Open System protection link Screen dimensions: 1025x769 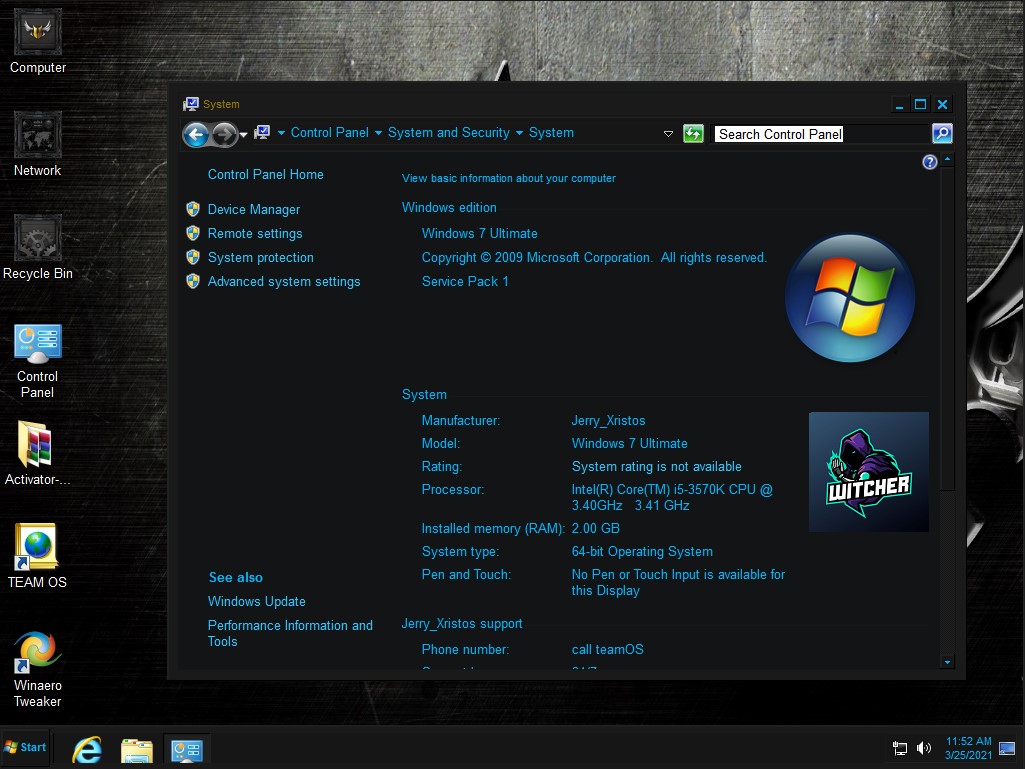[260, 258]
